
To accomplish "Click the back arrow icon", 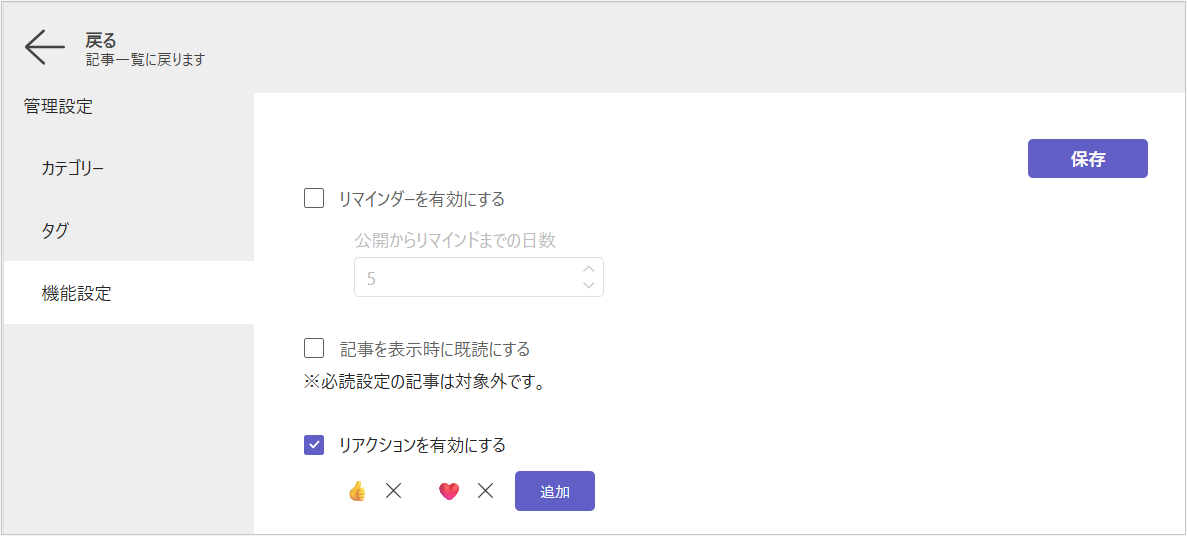I will (45, 48).
